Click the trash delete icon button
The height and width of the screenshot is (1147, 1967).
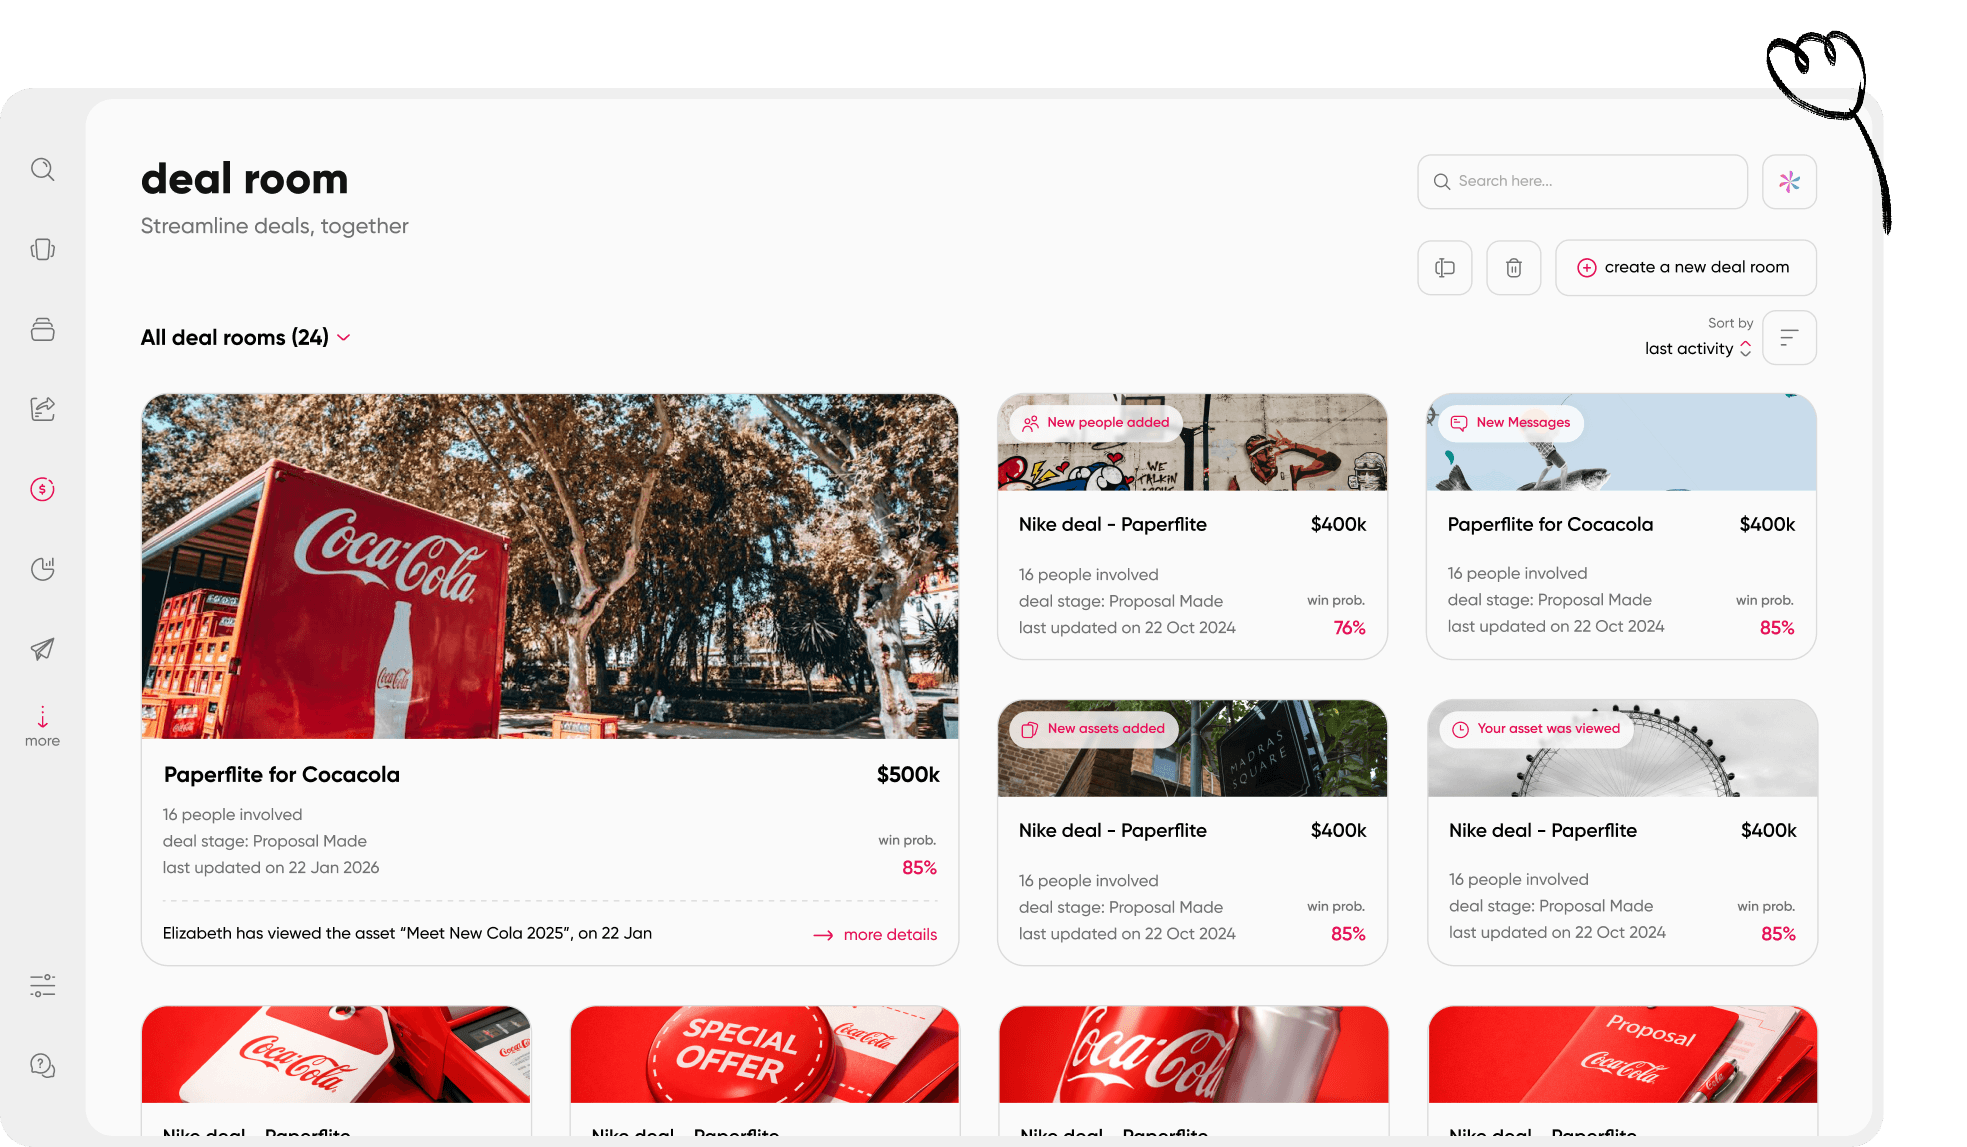[x=1514, y=268]
